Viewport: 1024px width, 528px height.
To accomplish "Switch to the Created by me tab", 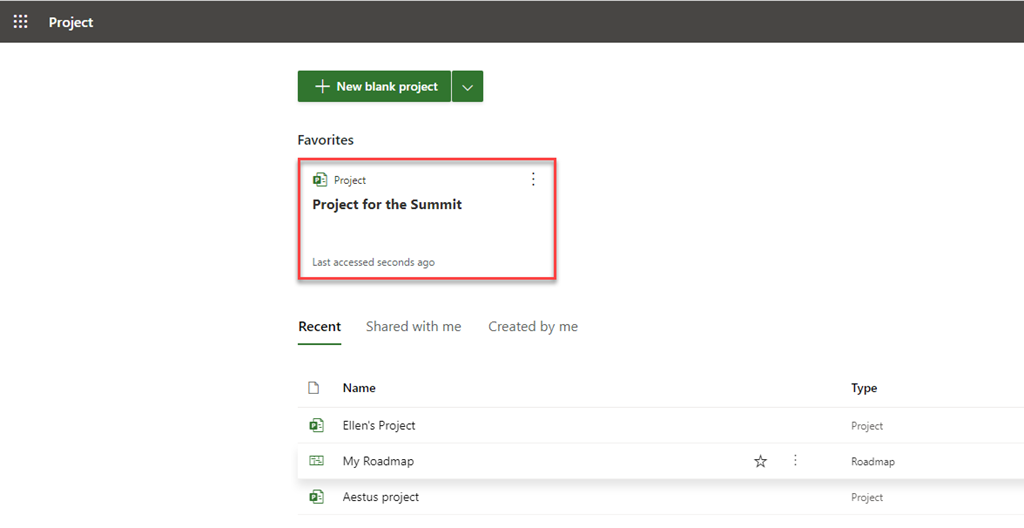I will coord(532,327).
